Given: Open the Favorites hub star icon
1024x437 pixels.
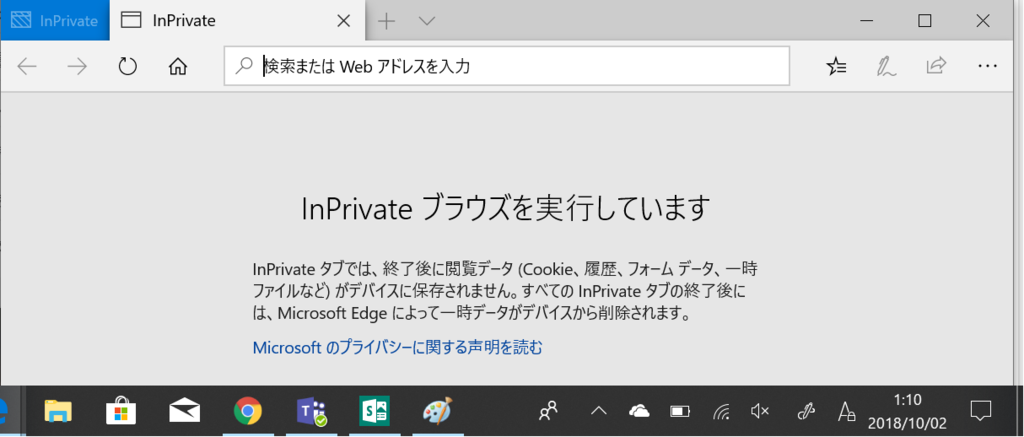Looking at the screenshot, I should [836, 66].
